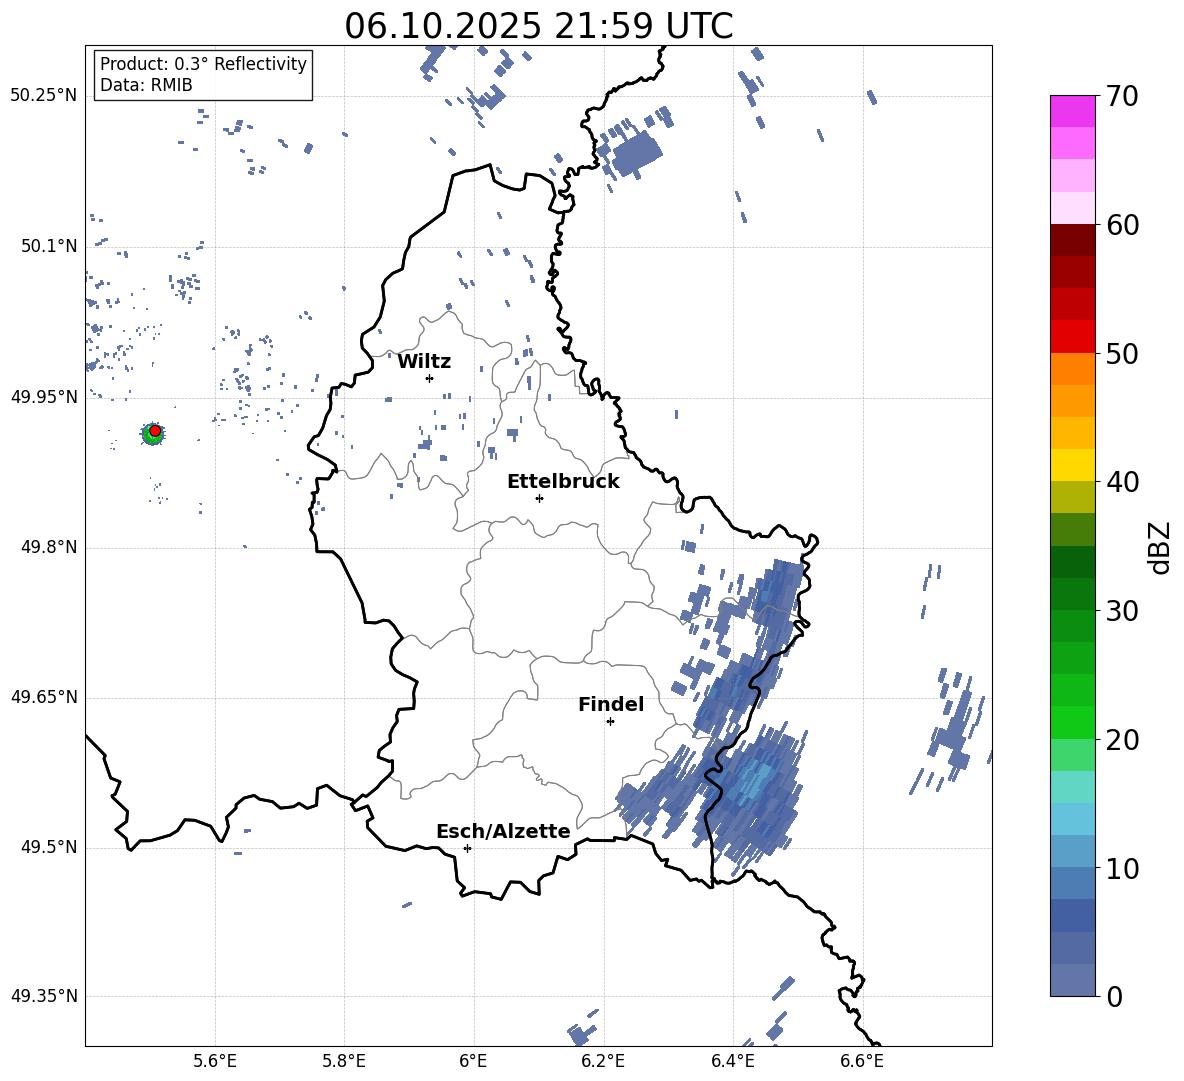The image size is (1184, 1081).
Task: Click the 6.6°E longitude label
Action: coord(862,1061)
